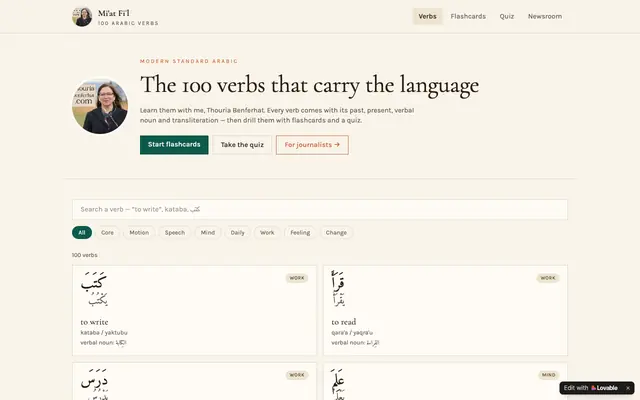640x400 pixels.
Task: Filter verbs by Mind category
Action: click(x=208, y=233)
